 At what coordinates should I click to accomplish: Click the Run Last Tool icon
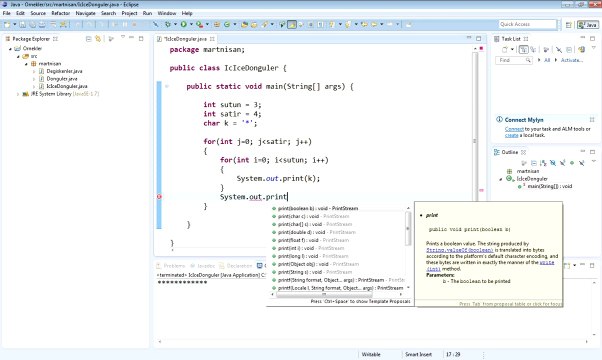(x=199, y=24)
